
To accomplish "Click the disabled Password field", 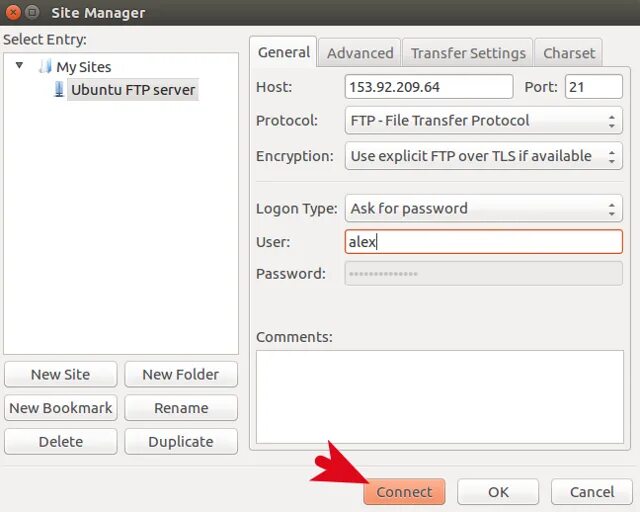I will point(484,274).
